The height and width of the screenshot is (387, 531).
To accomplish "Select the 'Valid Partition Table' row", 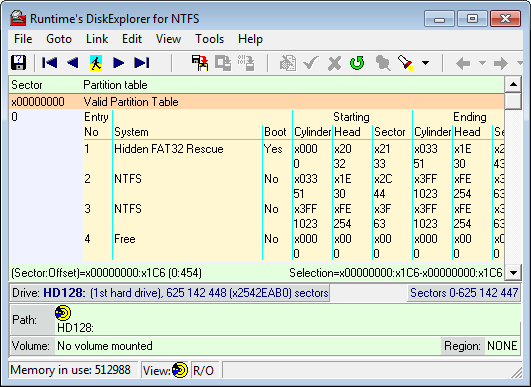I will tap(256, 102).
